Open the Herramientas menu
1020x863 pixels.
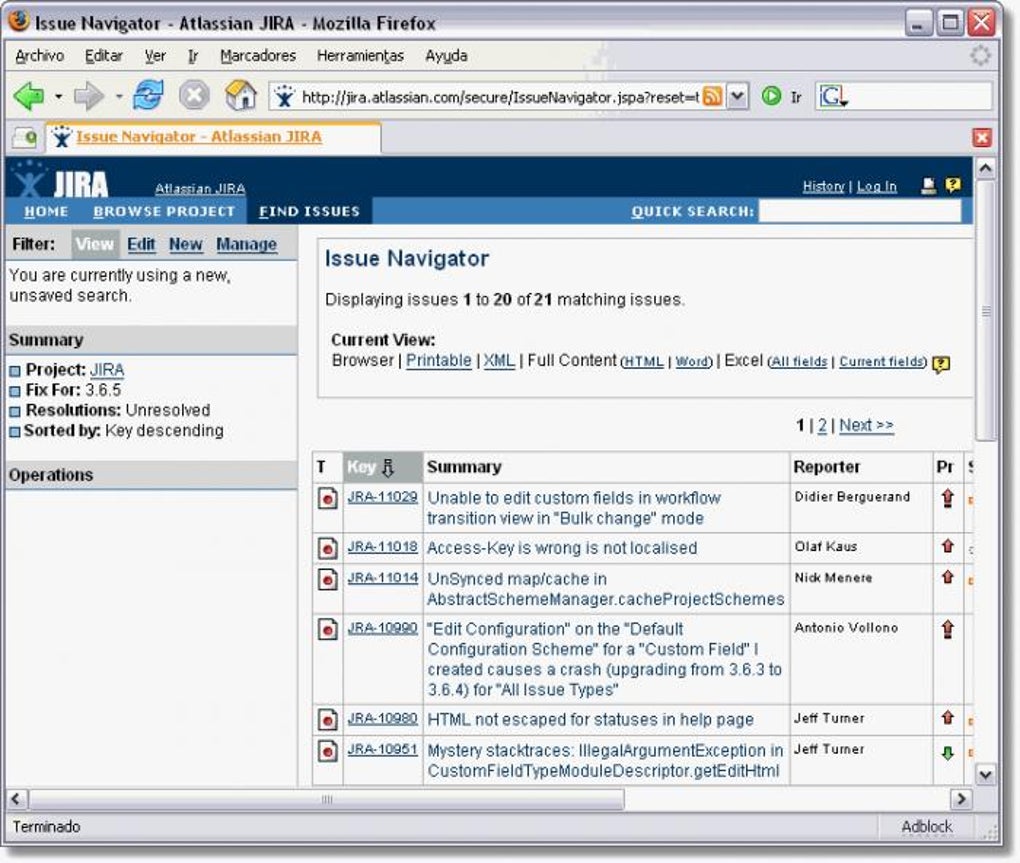[x=360, y=56]
